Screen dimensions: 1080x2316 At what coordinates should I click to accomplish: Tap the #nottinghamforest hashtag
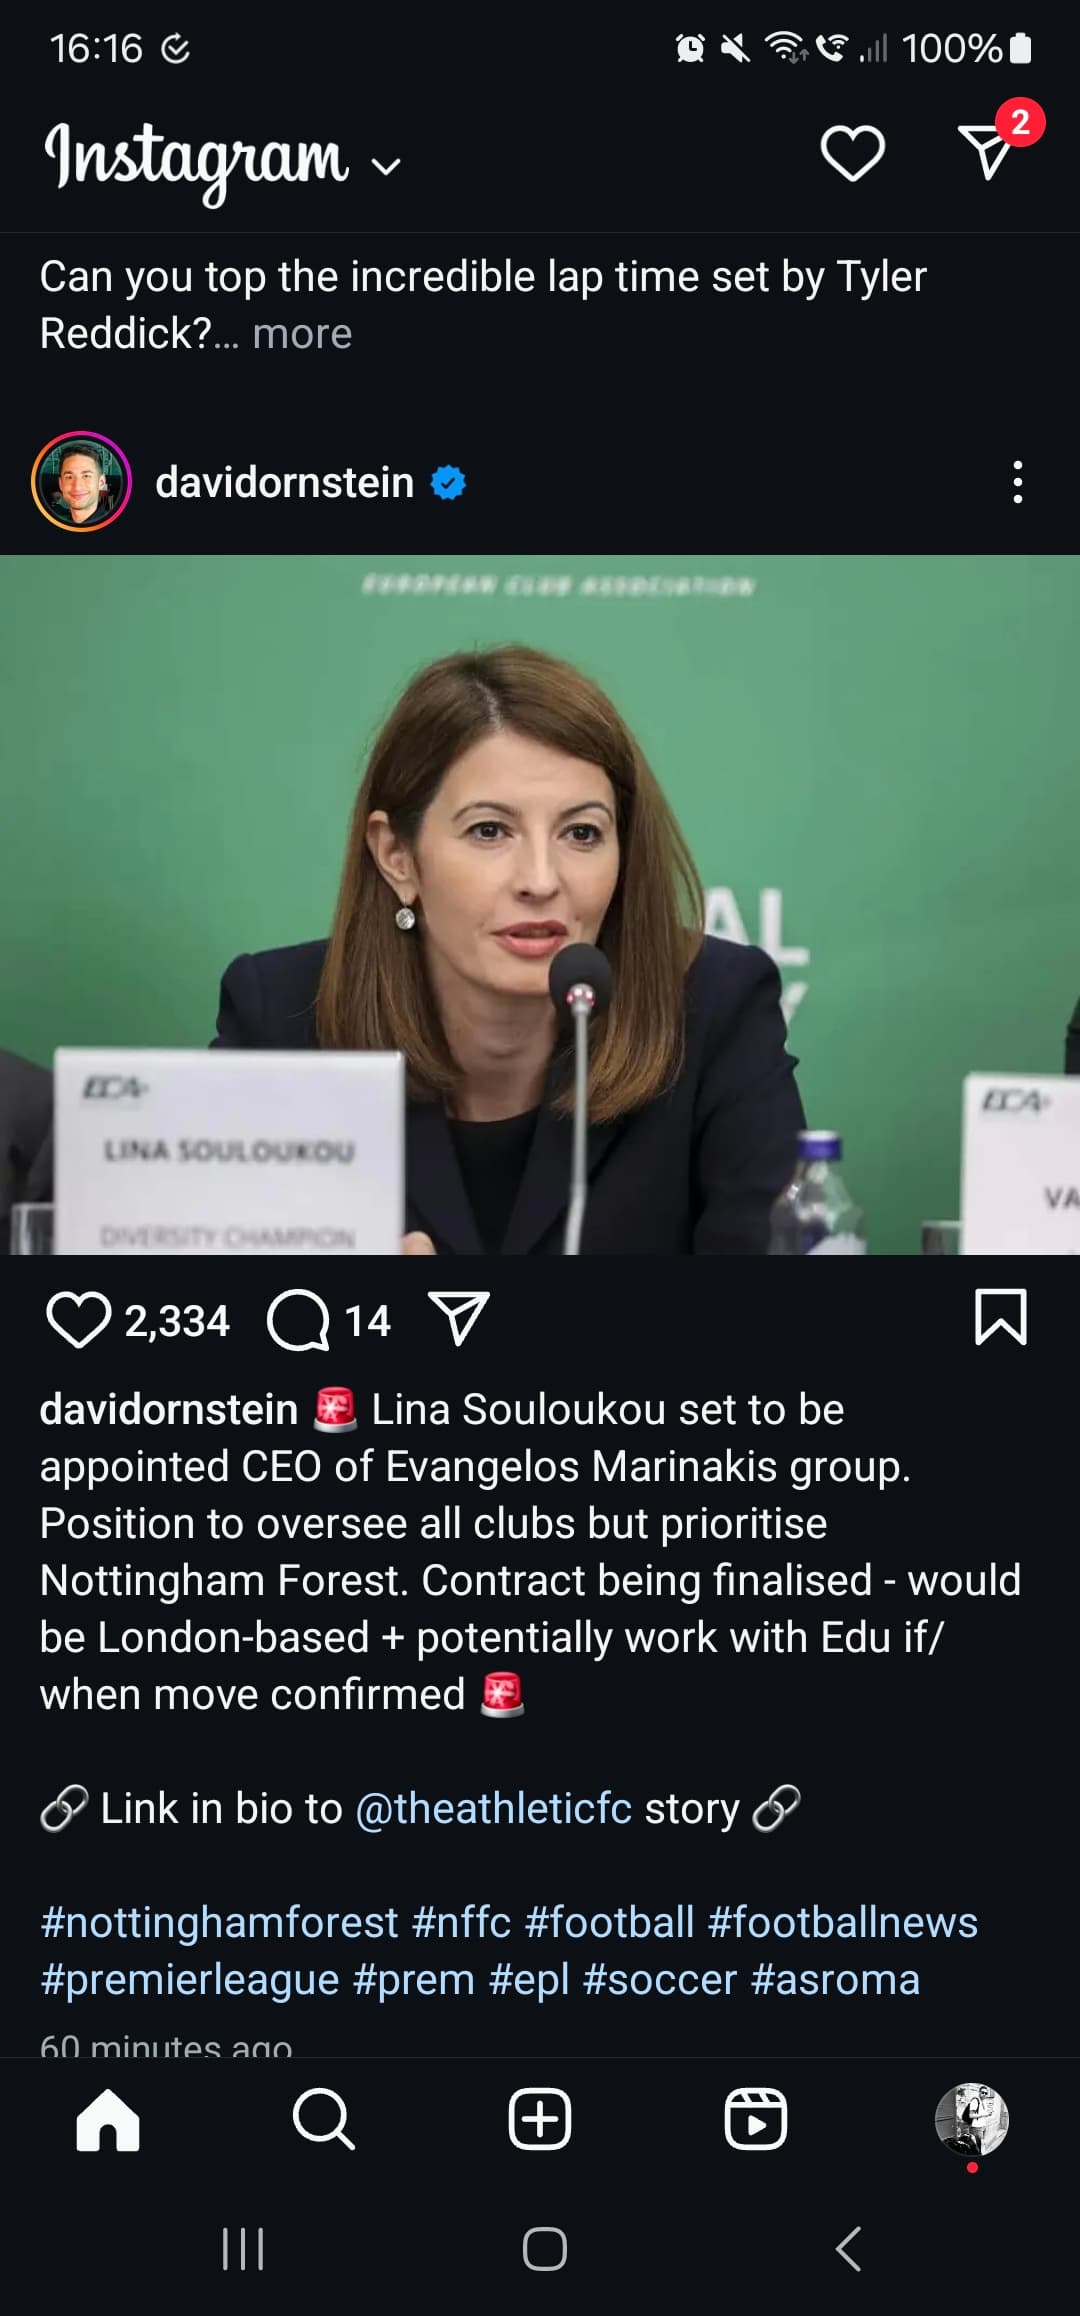(x=219, y=1922)
